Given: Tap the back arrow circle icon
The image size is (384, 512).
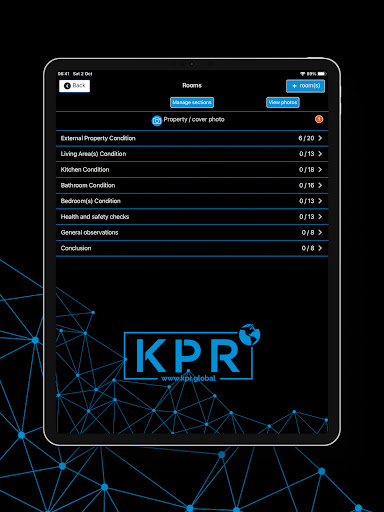Looking at the screenshot, I should [67, 86].
